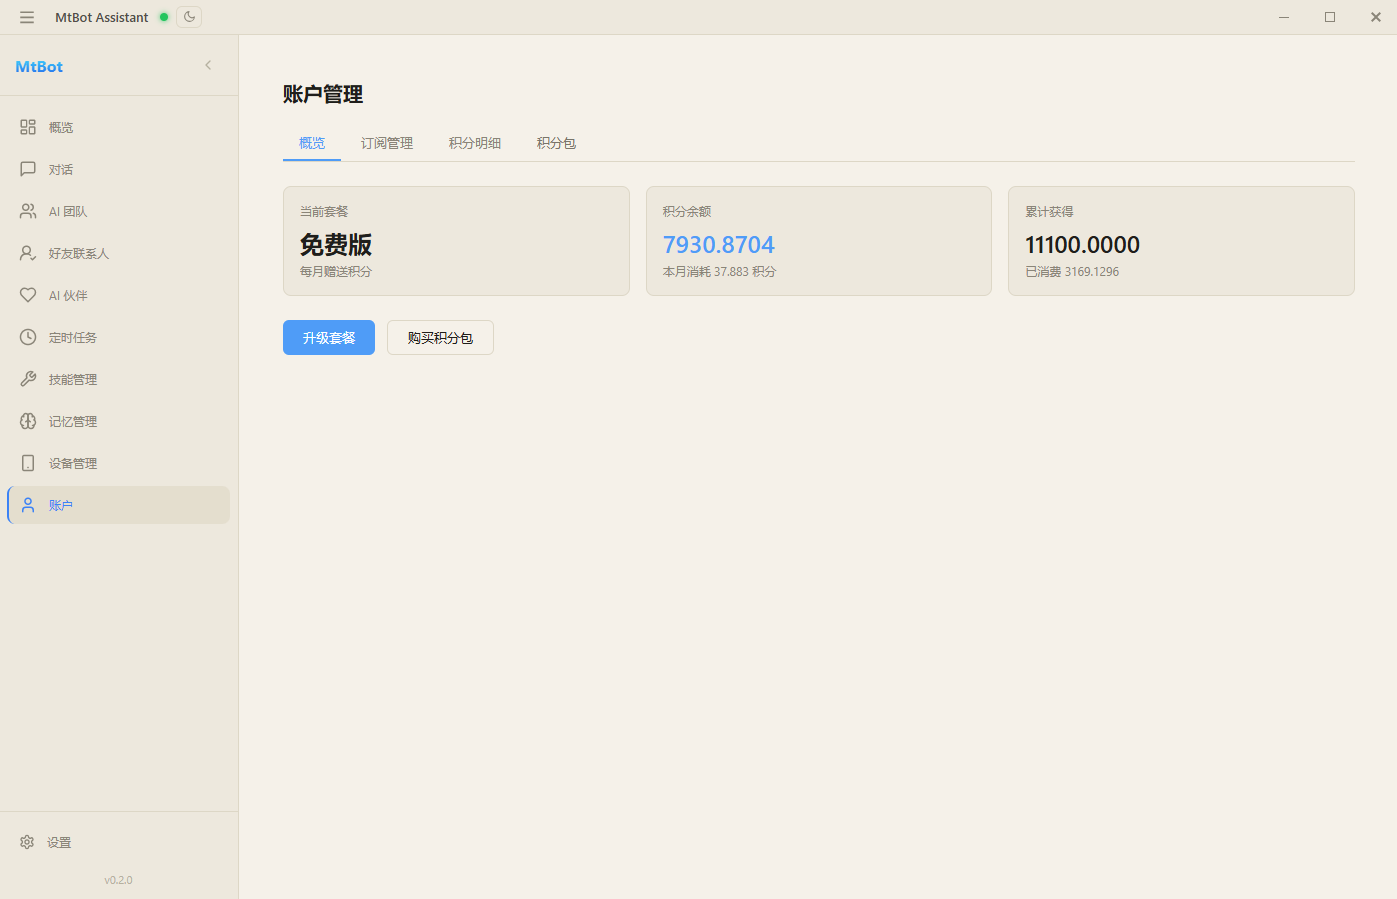Screen dimensions: 1397x899
Task: Open 设置 label at sidebar bottom
Action: pyautogui.click(x=59, y=843)
